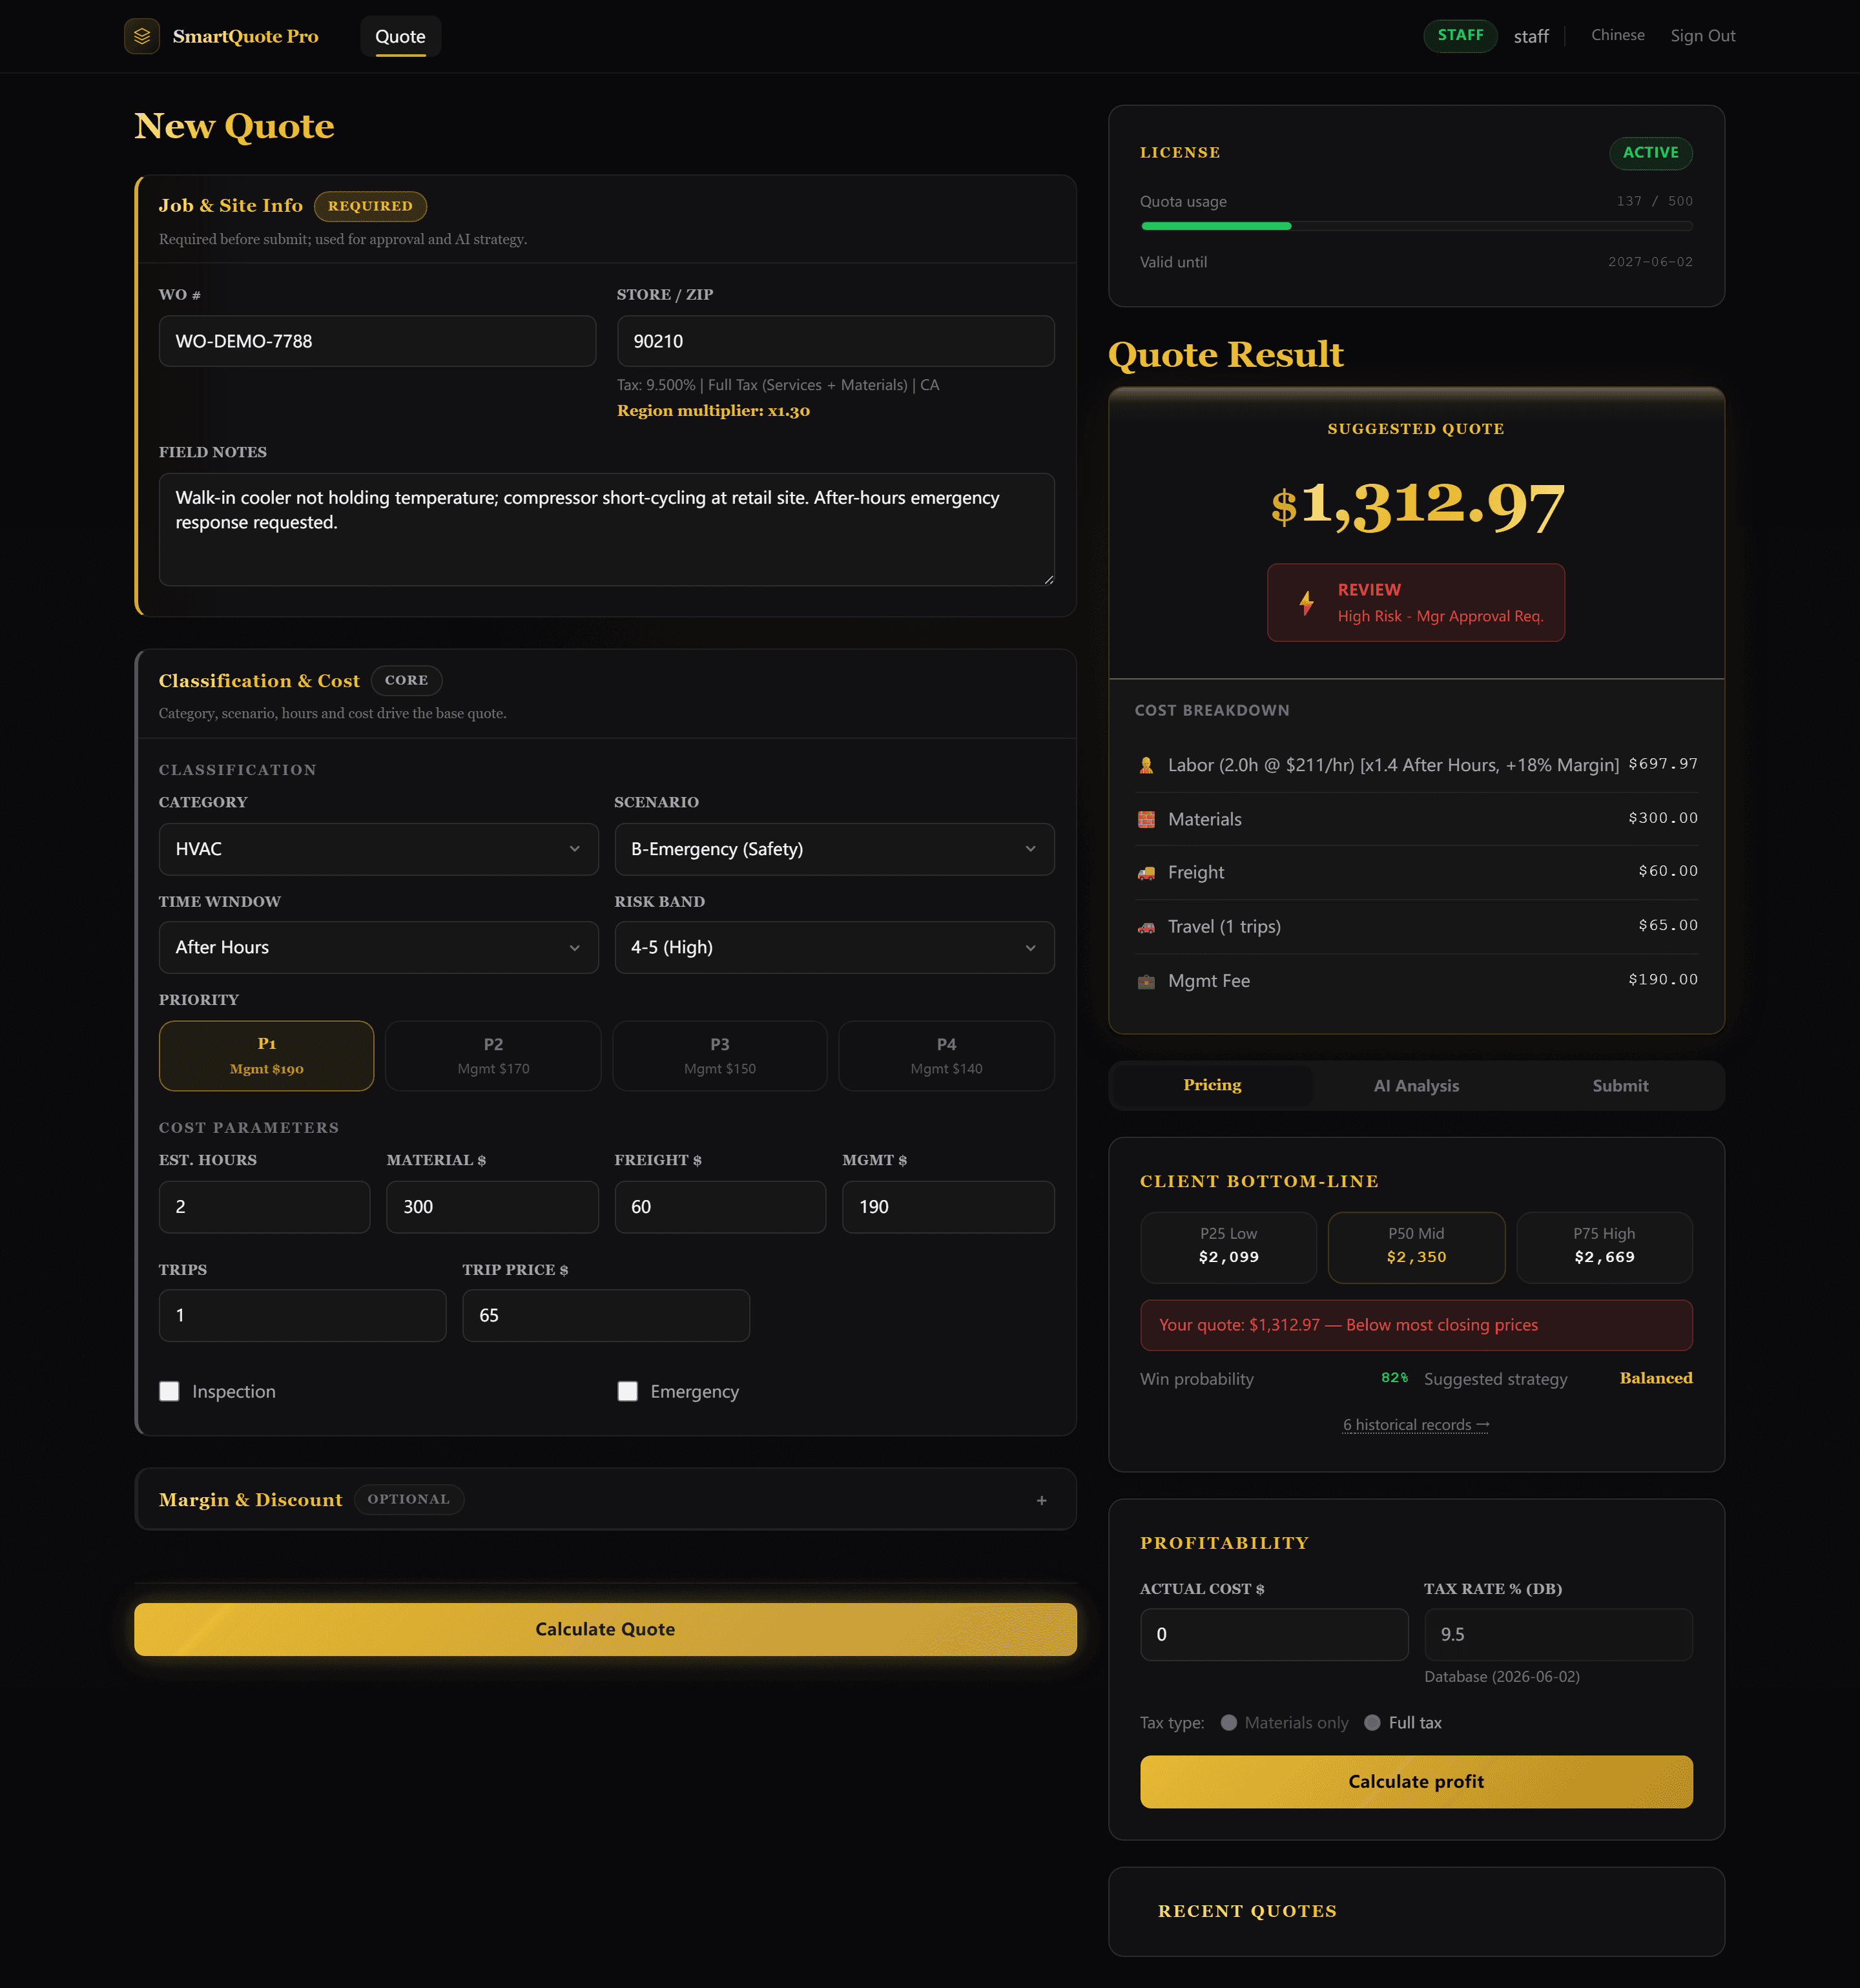The width and height of the screenshot is (1860, 1988).
Task: Expand the Margin & Discount section
Action: click(x=605, y=1499)
